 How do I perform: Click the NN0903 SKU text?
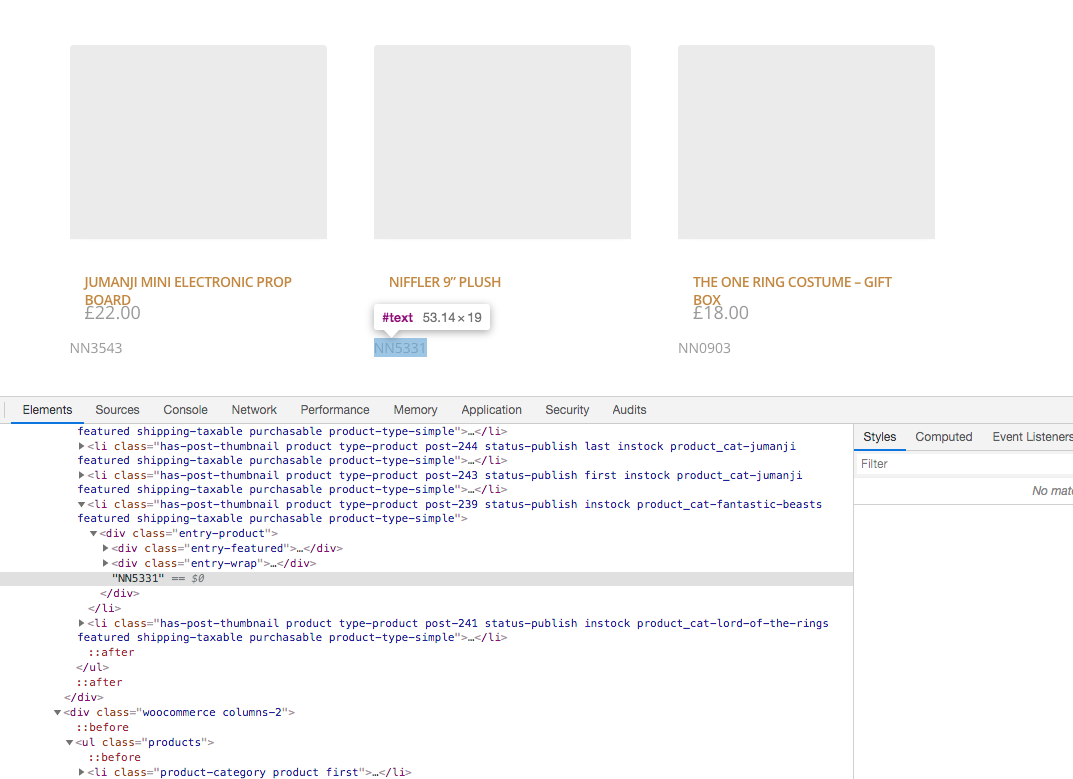704,348
